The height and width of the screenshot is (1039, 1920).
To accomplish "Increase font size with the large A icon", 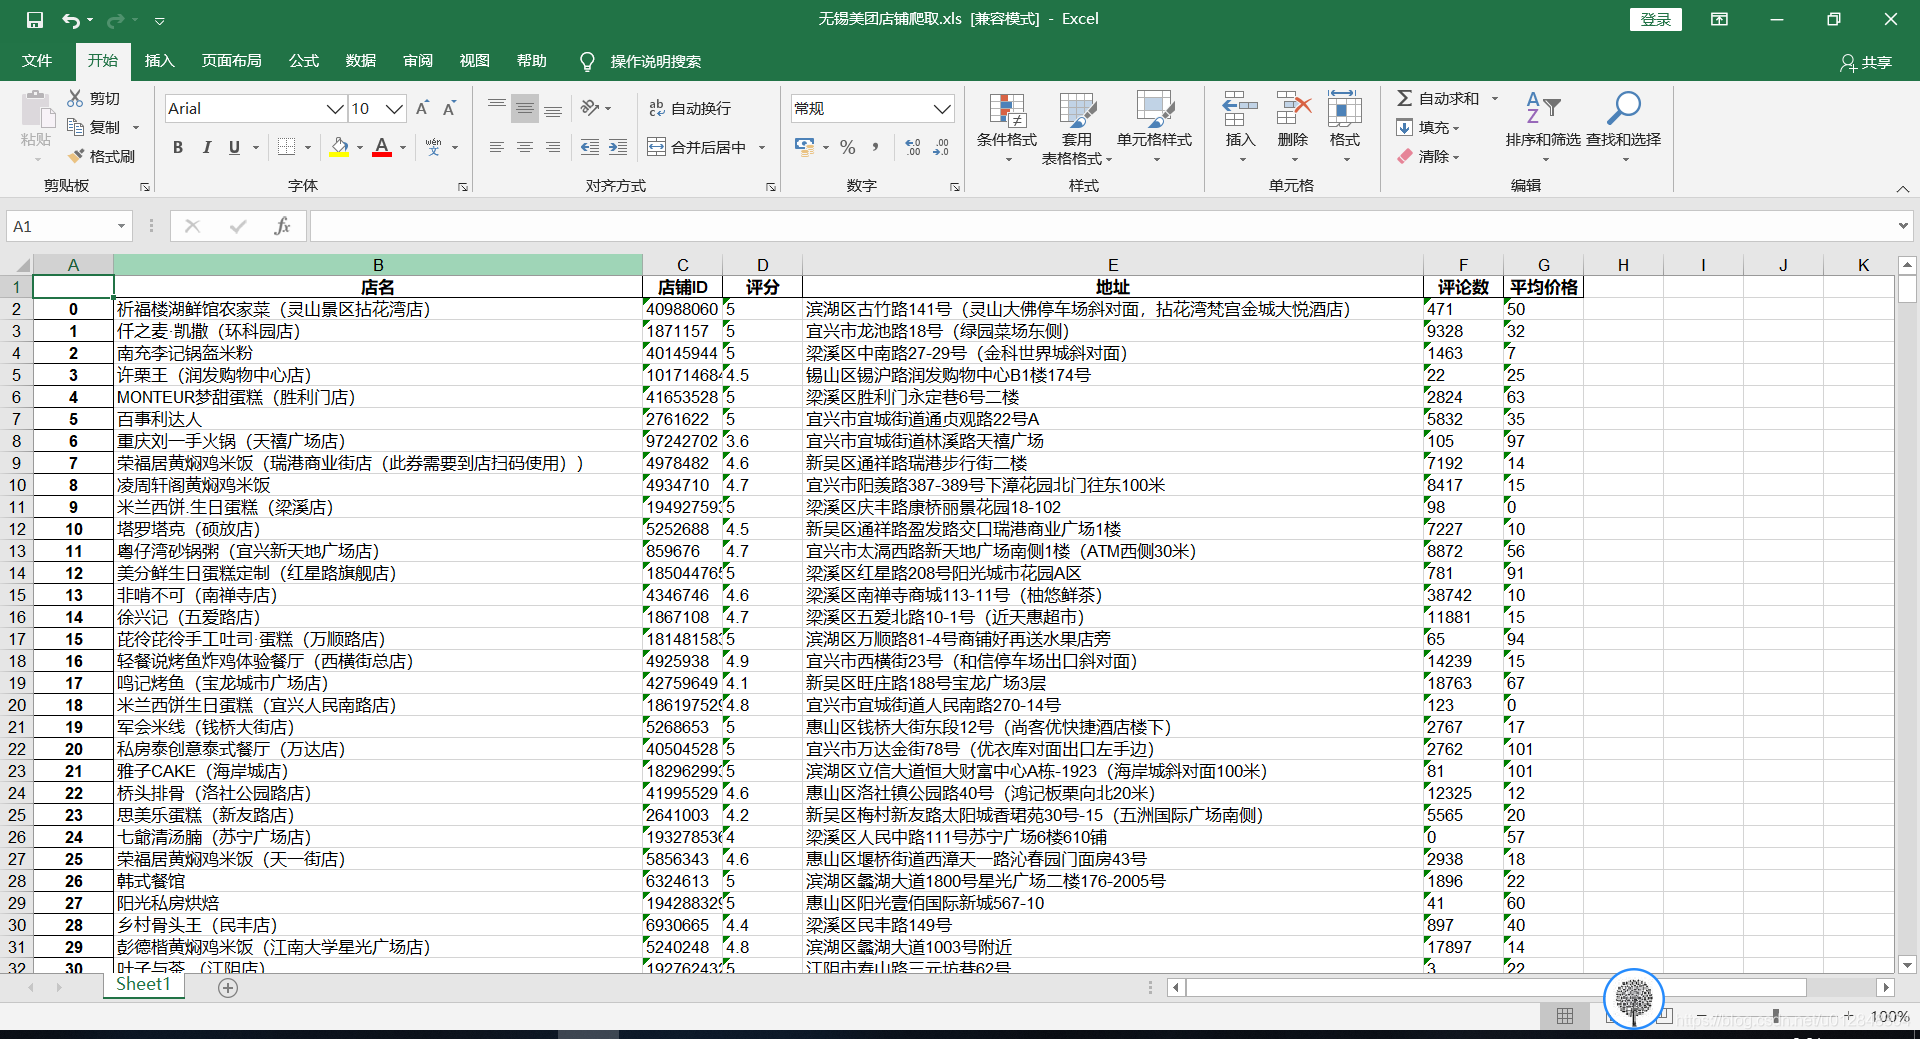I will (x=422, y=108).
